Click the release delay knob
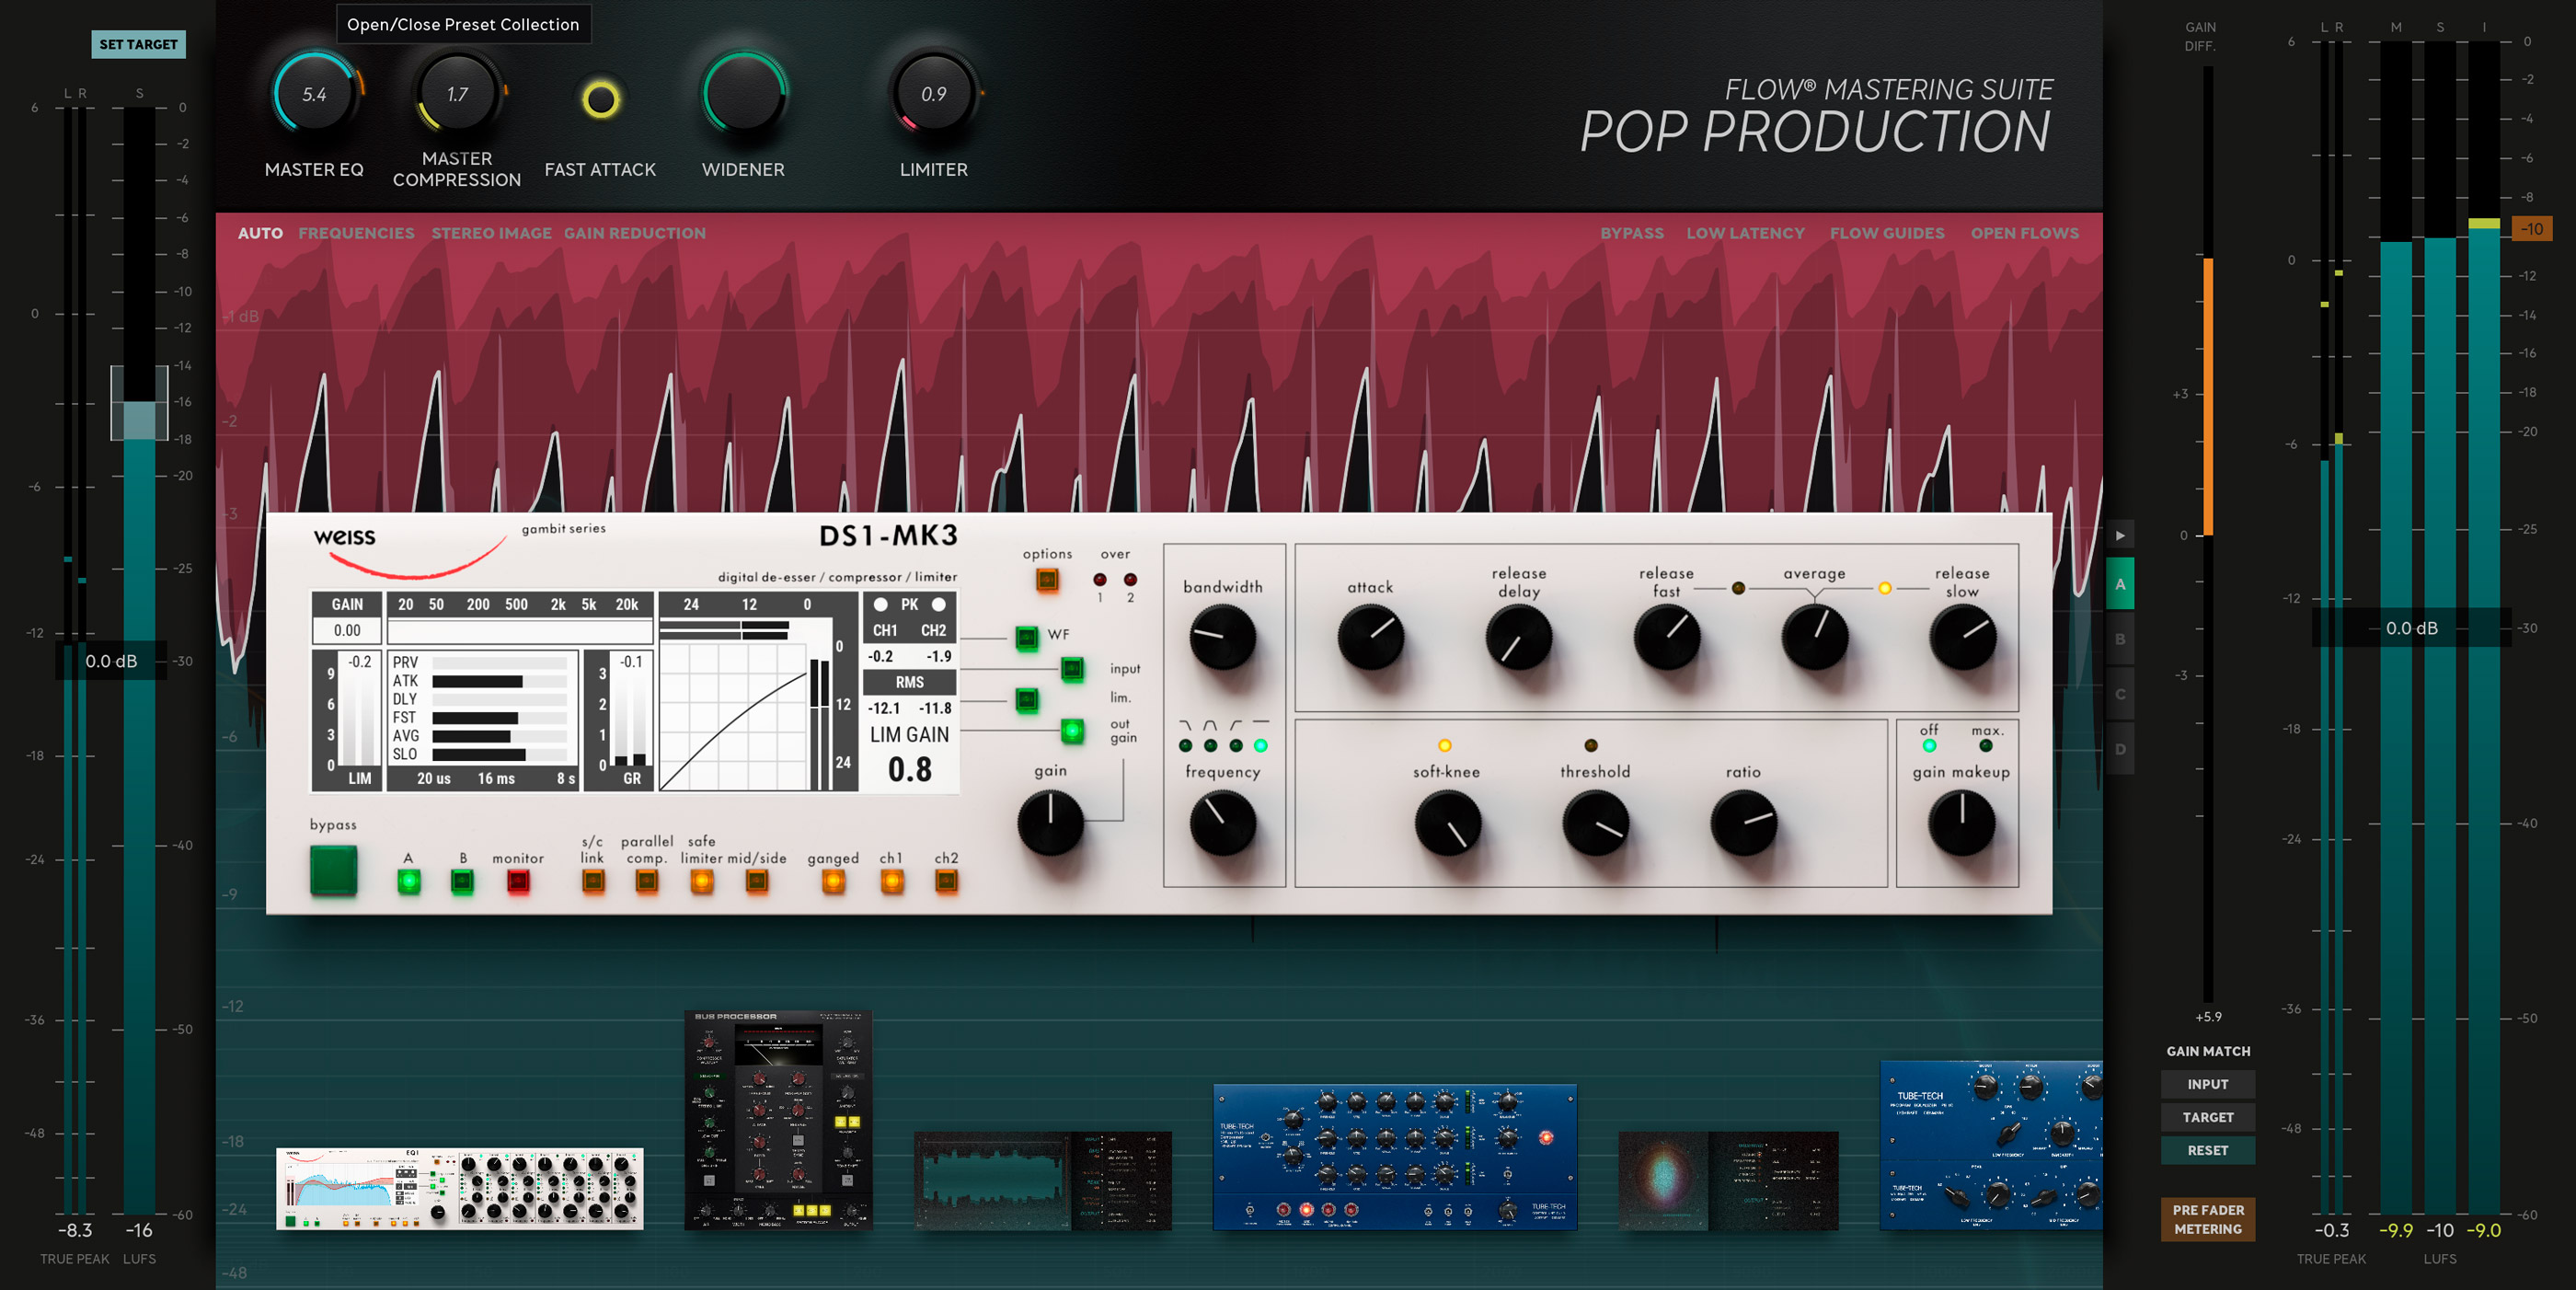2576x1290 pixels. (1518, 637)
